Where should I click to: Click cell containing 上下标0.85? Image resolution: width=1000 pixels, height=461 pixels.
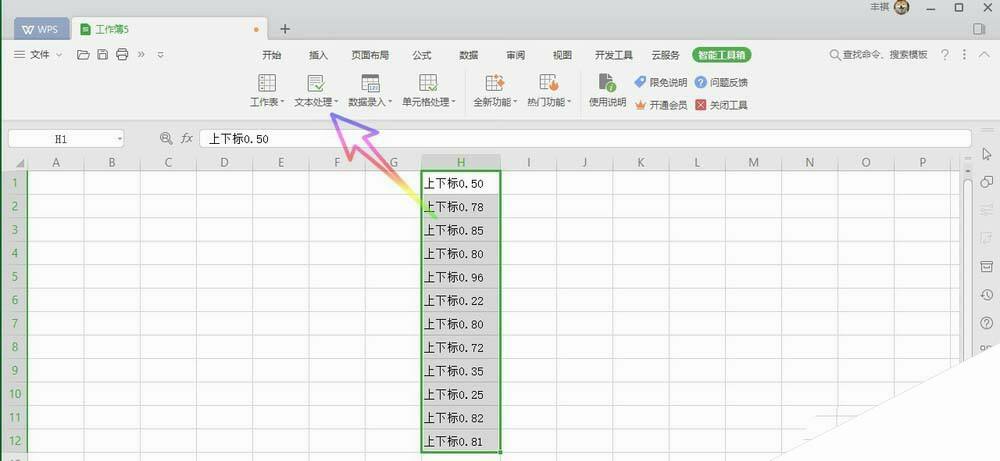click(x=461, y=230)
